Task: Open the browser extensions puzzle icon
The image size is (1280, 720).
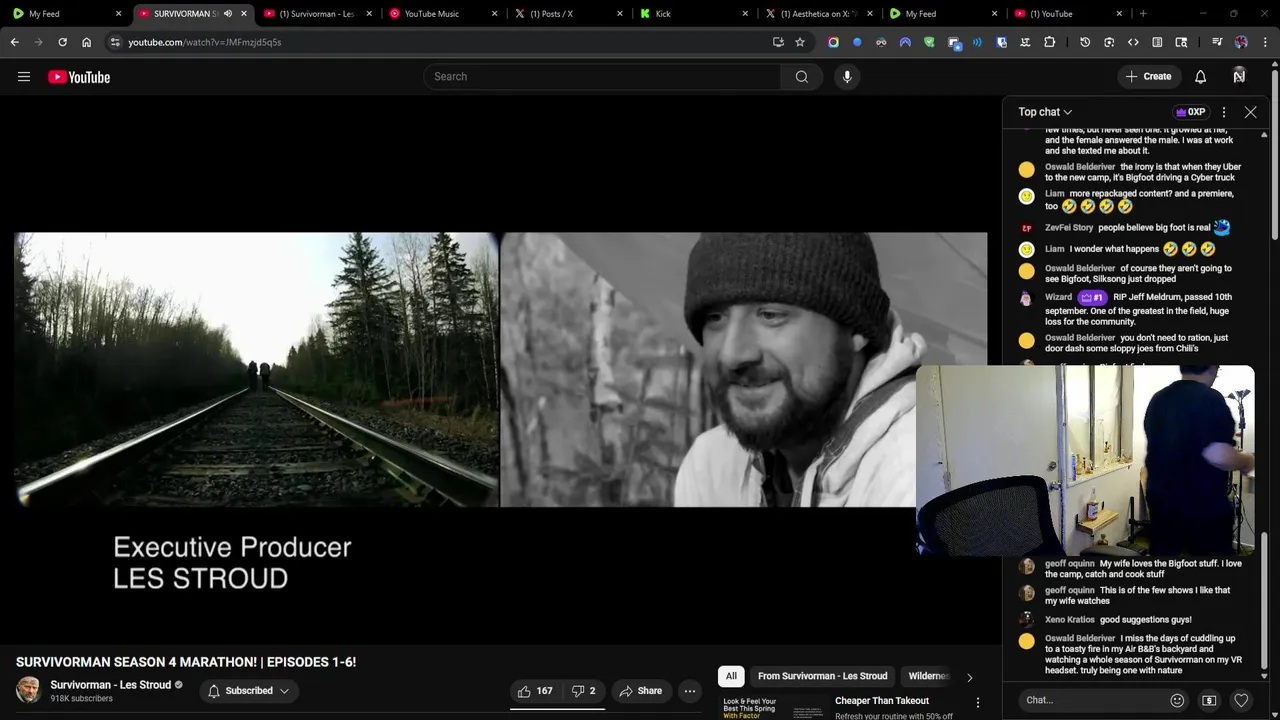Action: [x=1049, y=42]
